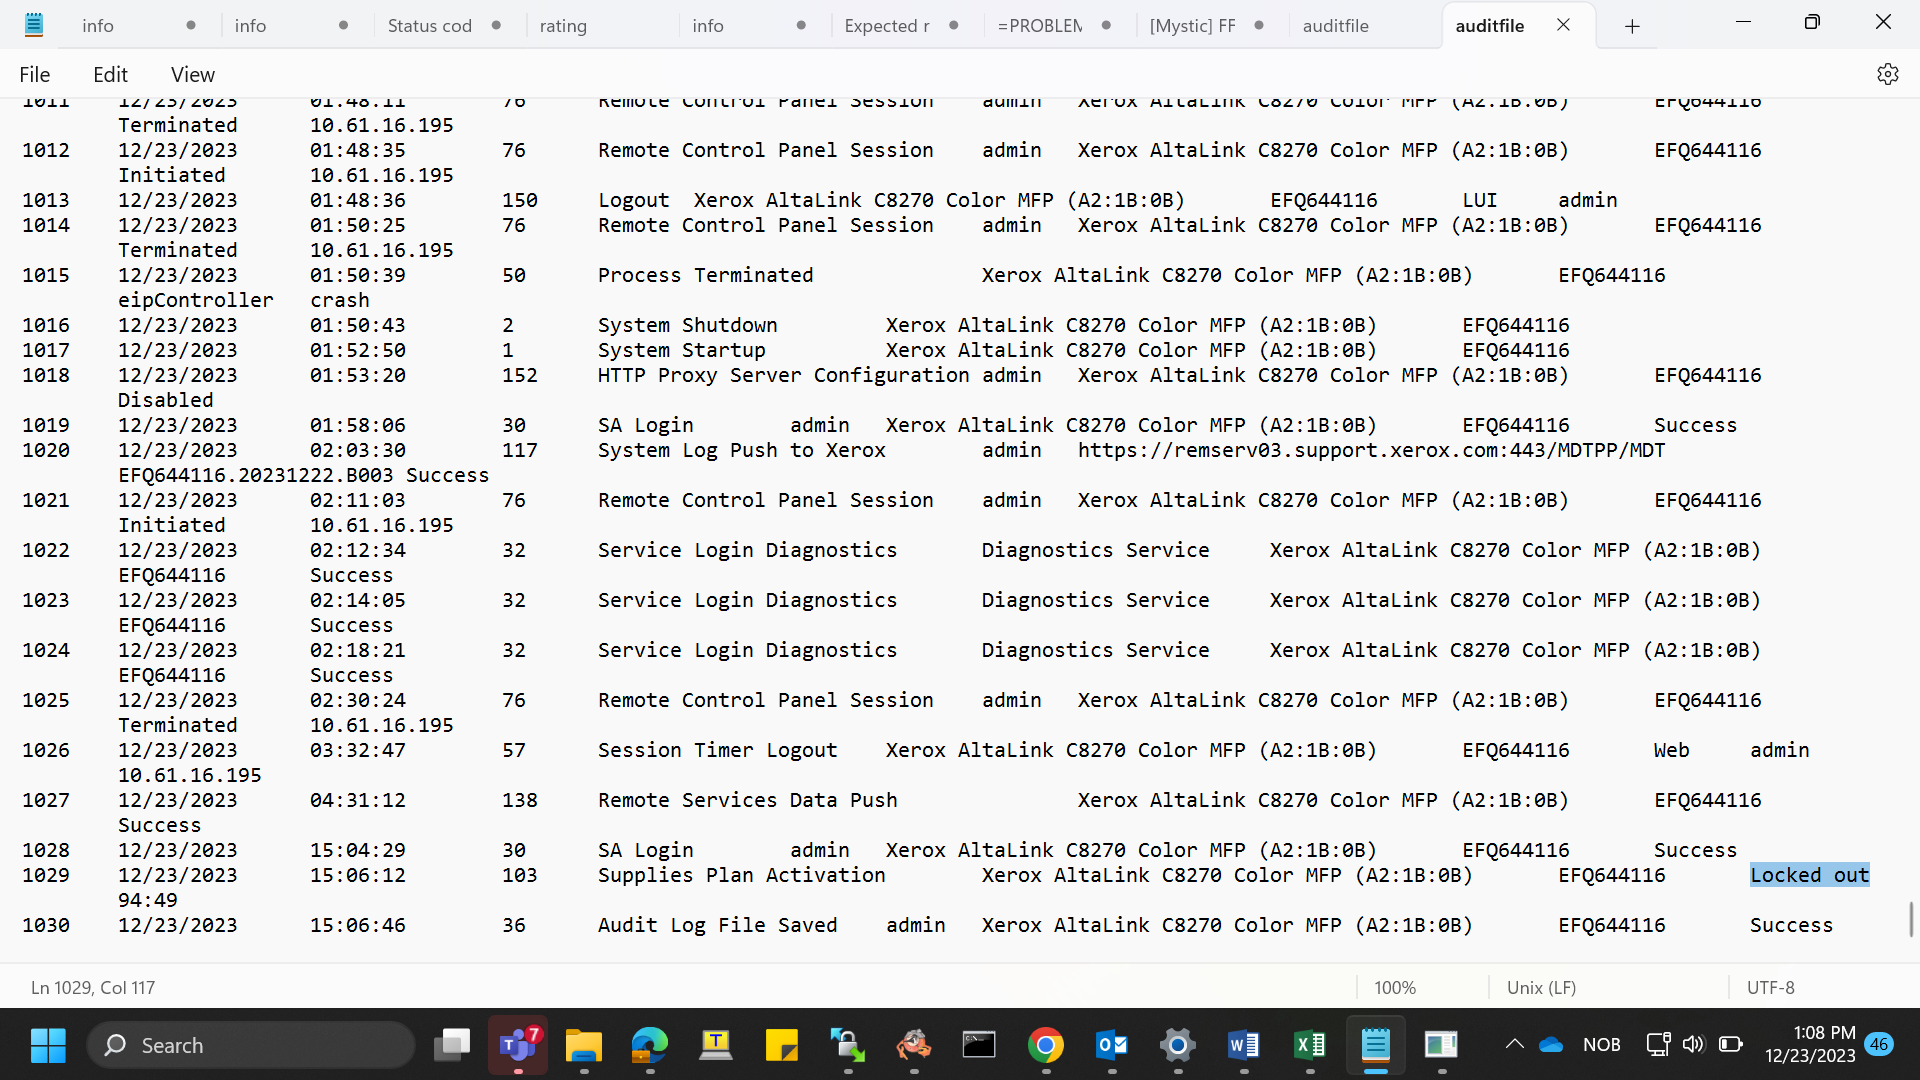Change Unix (LF) line ending setting

[1541, 987]
